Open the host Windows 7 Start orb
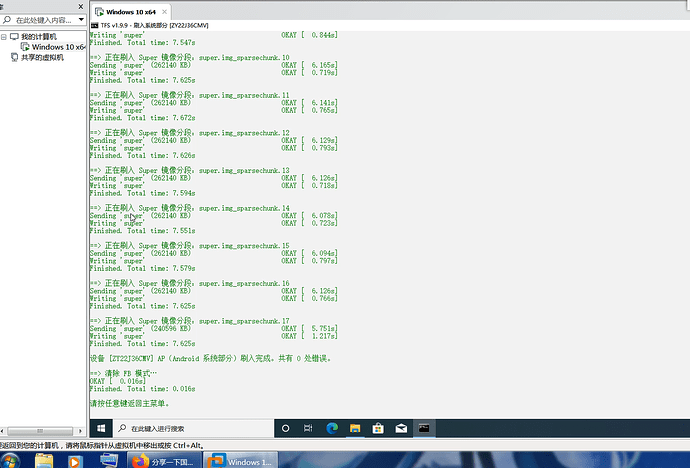Screen dimensions: 690x468 [x=10, y=461]
